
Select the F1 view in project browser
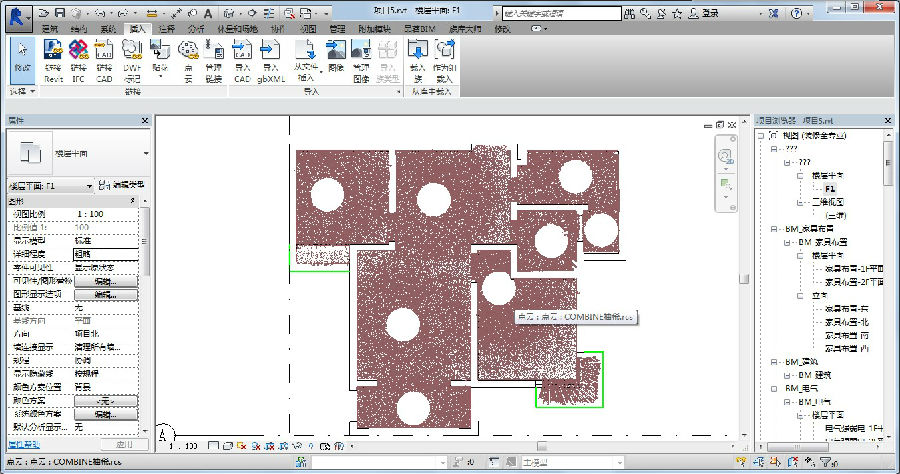(x=831, y=188)
